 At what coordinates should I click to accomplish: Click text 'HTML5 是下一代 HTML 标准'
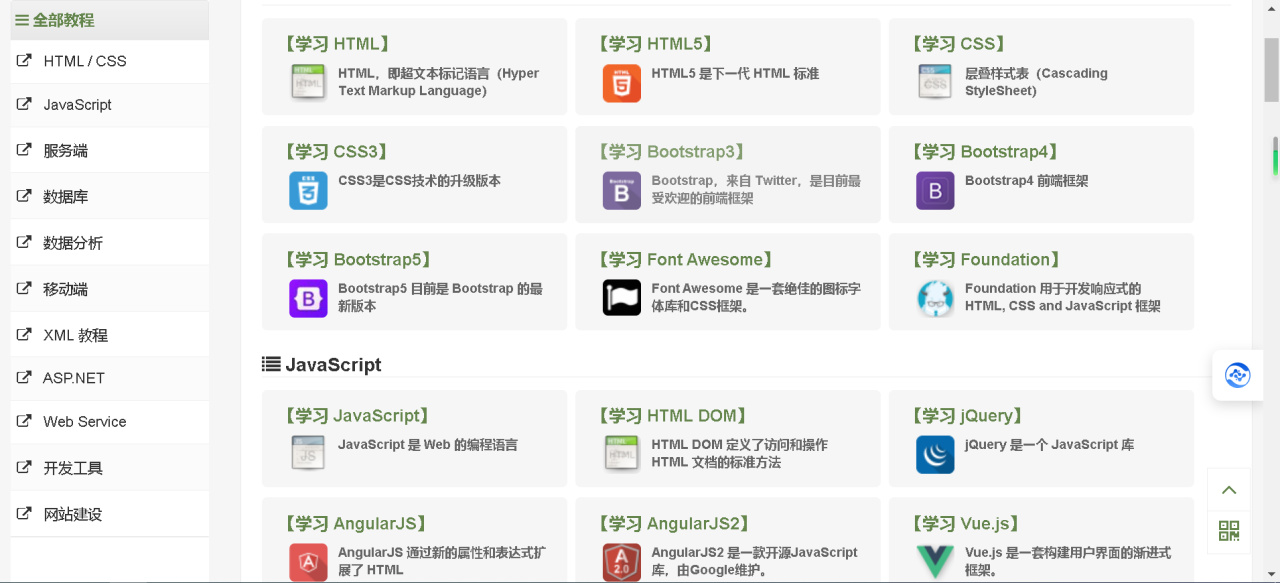(735, 73)
